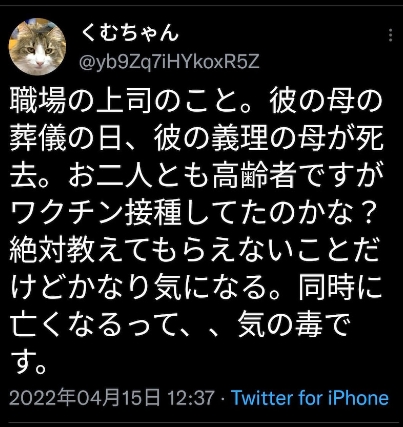Open the @yb9Zq7iHYkoxR5Z handle profile
This screenshot has width=403, height=427.
pos(169,61)
